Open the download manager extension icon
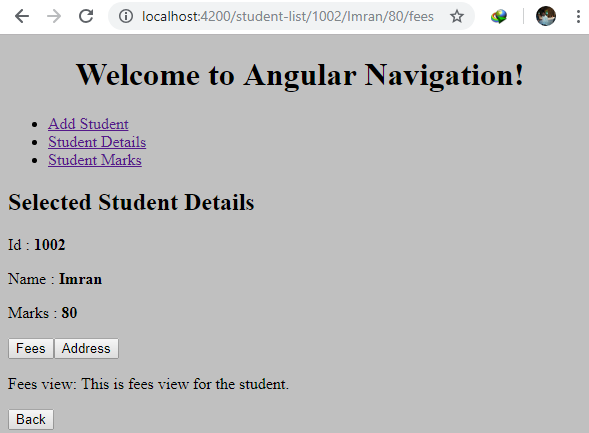Screen dimensions: 589x433 click(x=499, y=16)
